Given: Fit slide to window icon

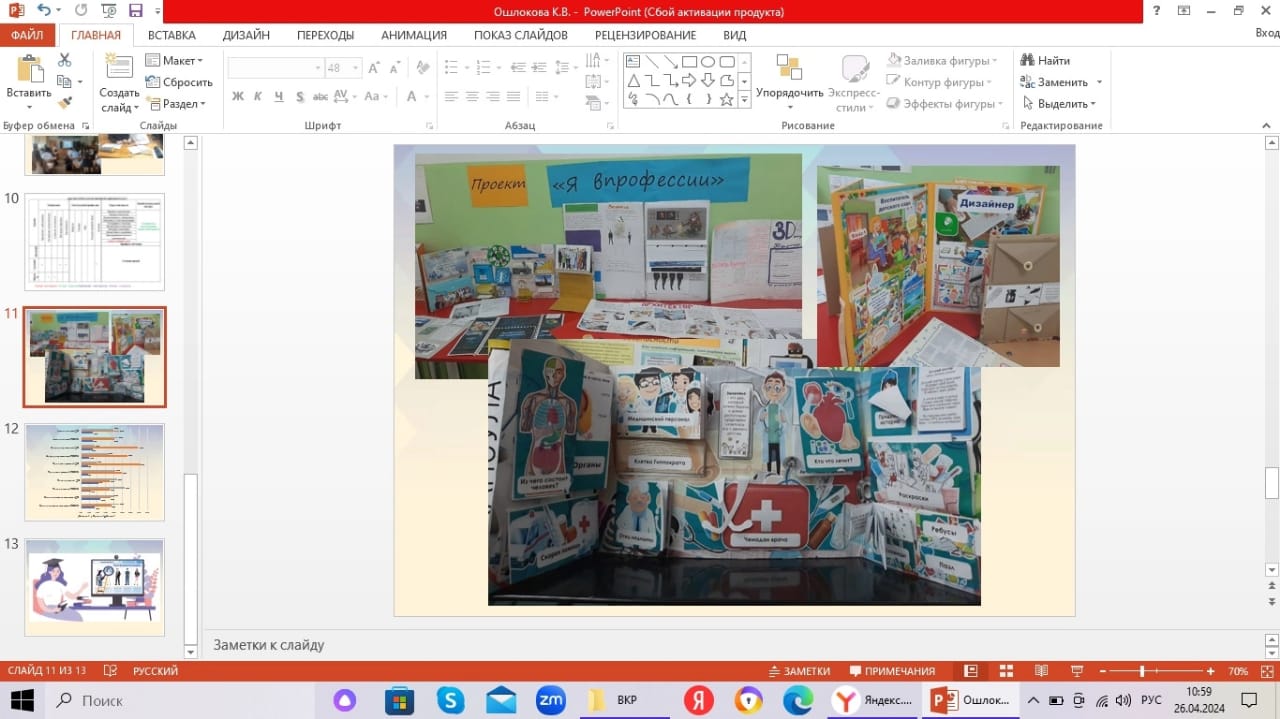Looking at the screenshot, I should click(1263, 671).
